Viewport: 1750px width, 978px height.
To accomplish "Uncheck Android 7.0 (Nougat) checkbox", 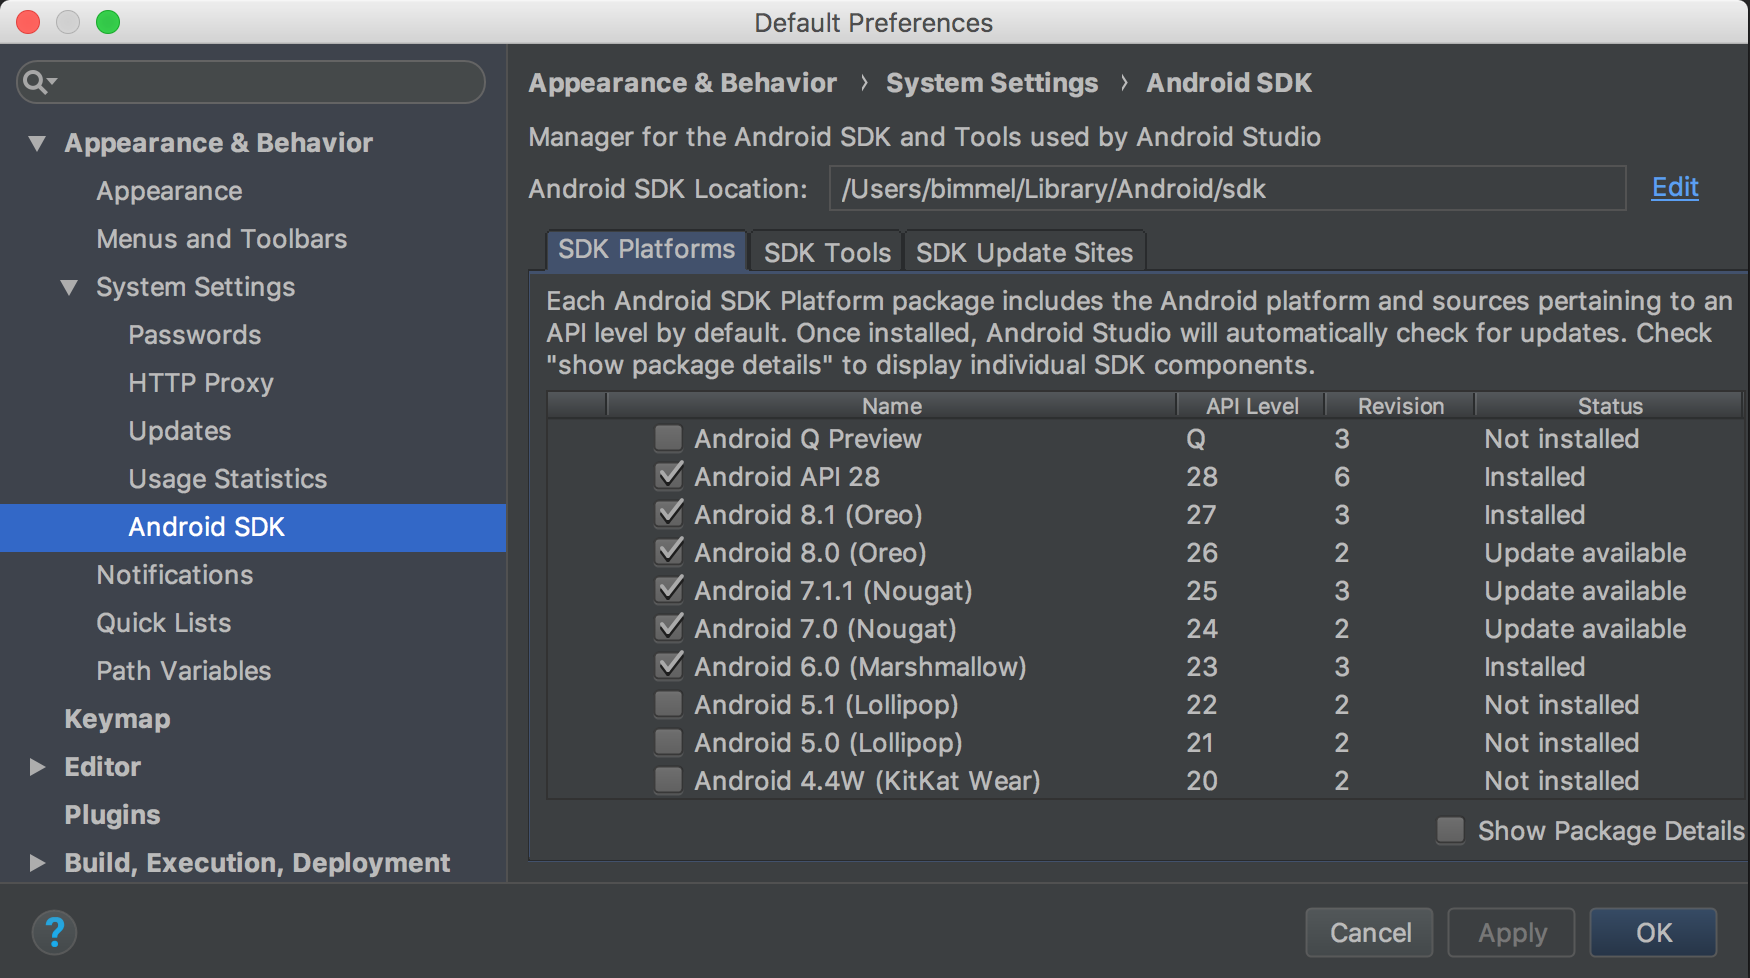I will (668, 628).
